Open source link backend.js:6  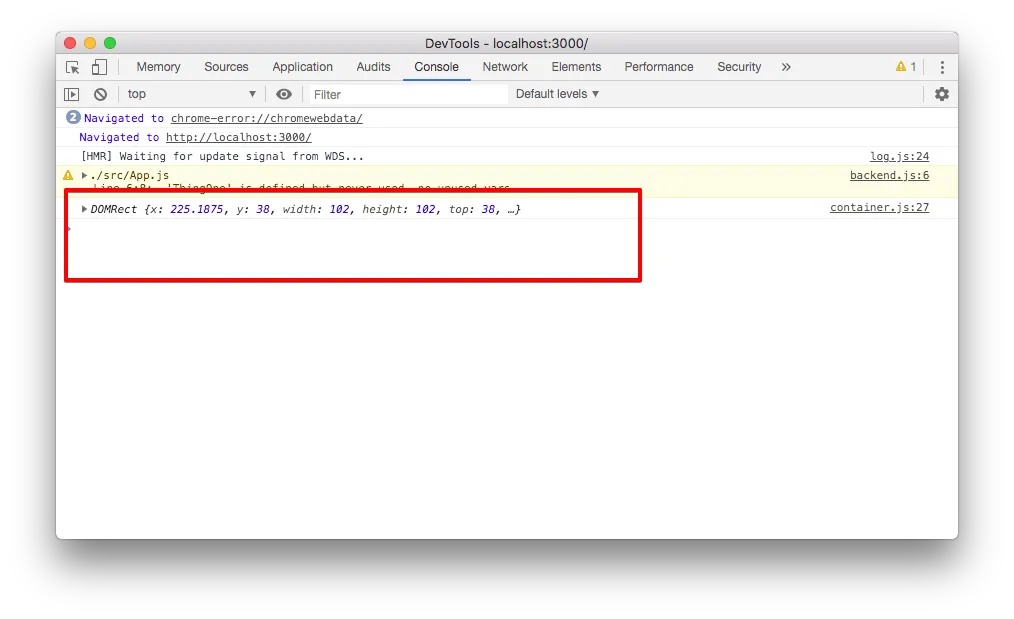[889, 175]
